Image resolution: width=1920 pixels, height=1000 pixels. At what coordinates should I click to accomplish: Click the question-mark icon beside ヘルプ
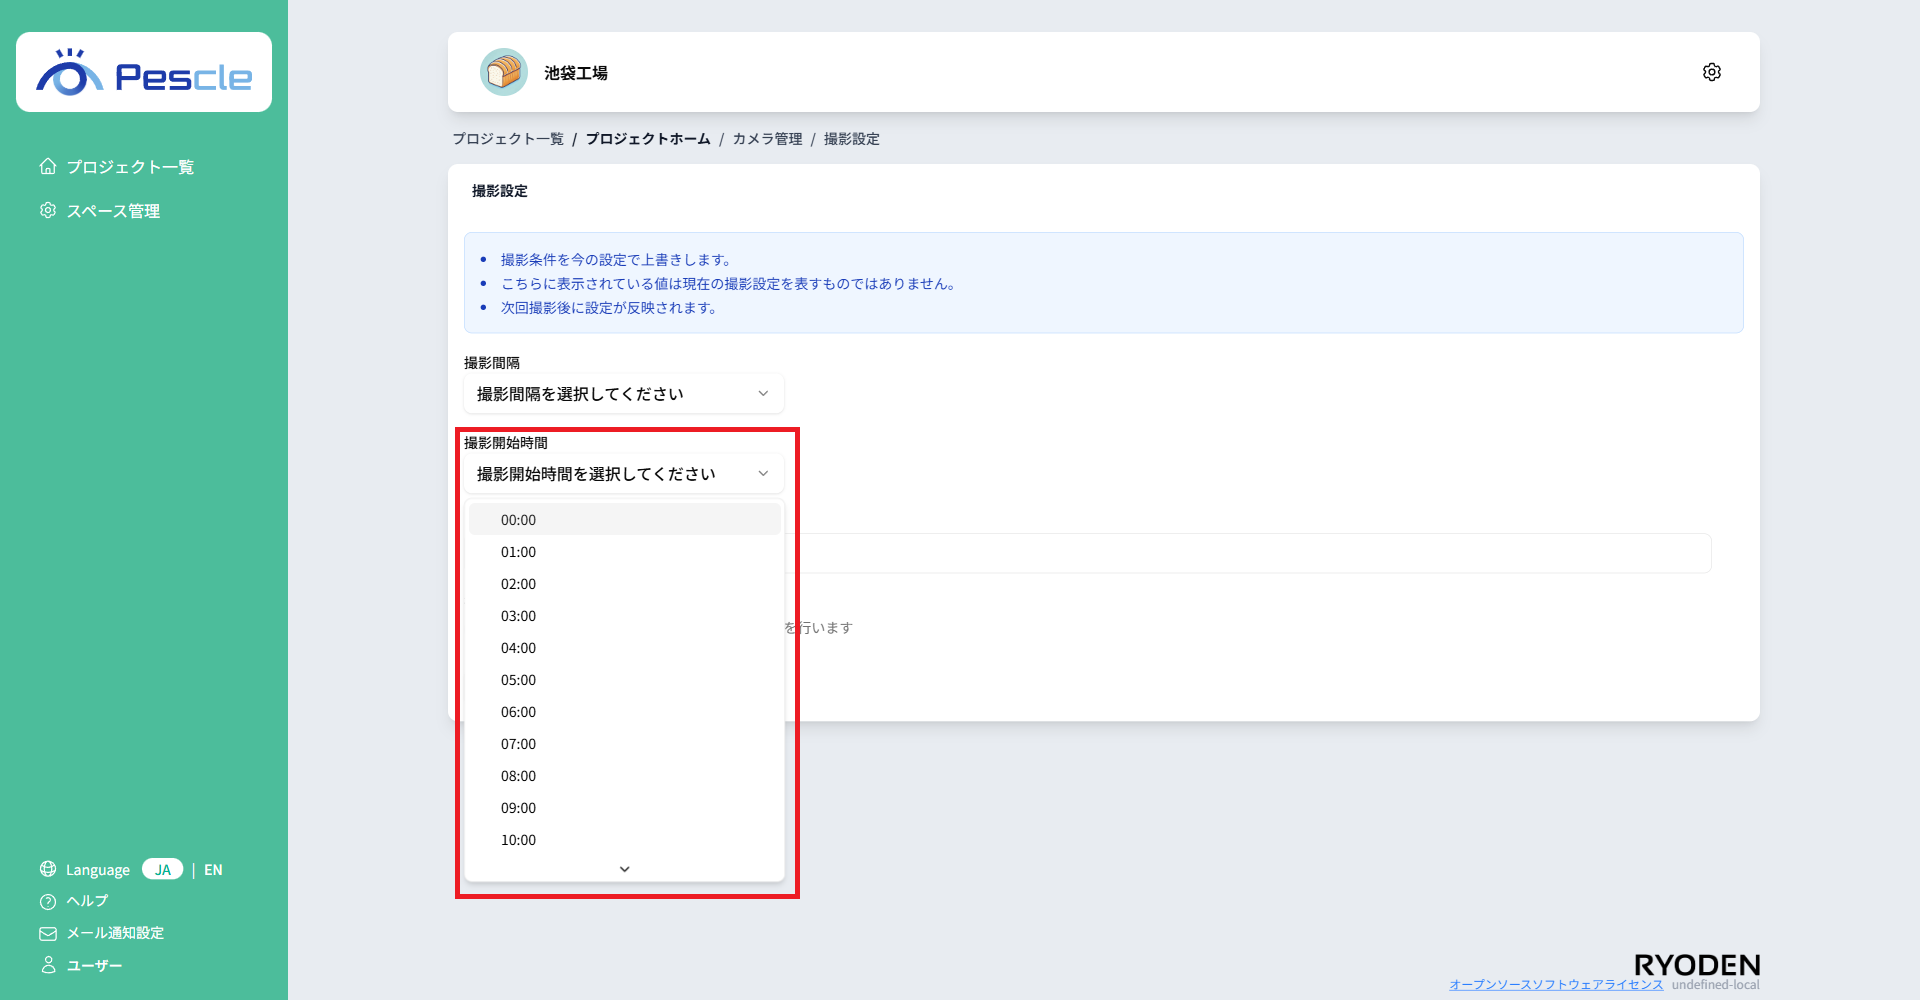coord(47,901)
